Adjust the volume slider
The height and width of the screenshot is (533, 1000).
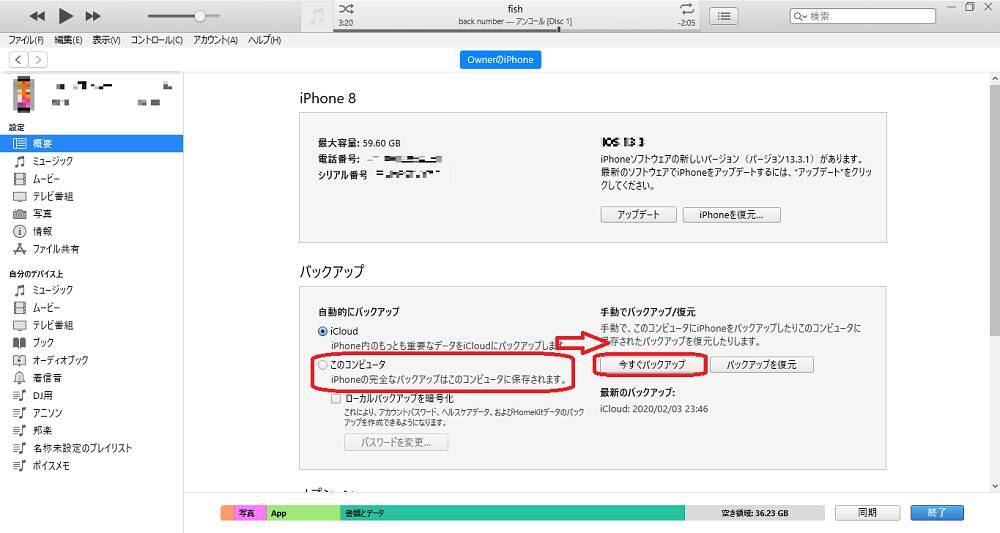tap(200, 16)
